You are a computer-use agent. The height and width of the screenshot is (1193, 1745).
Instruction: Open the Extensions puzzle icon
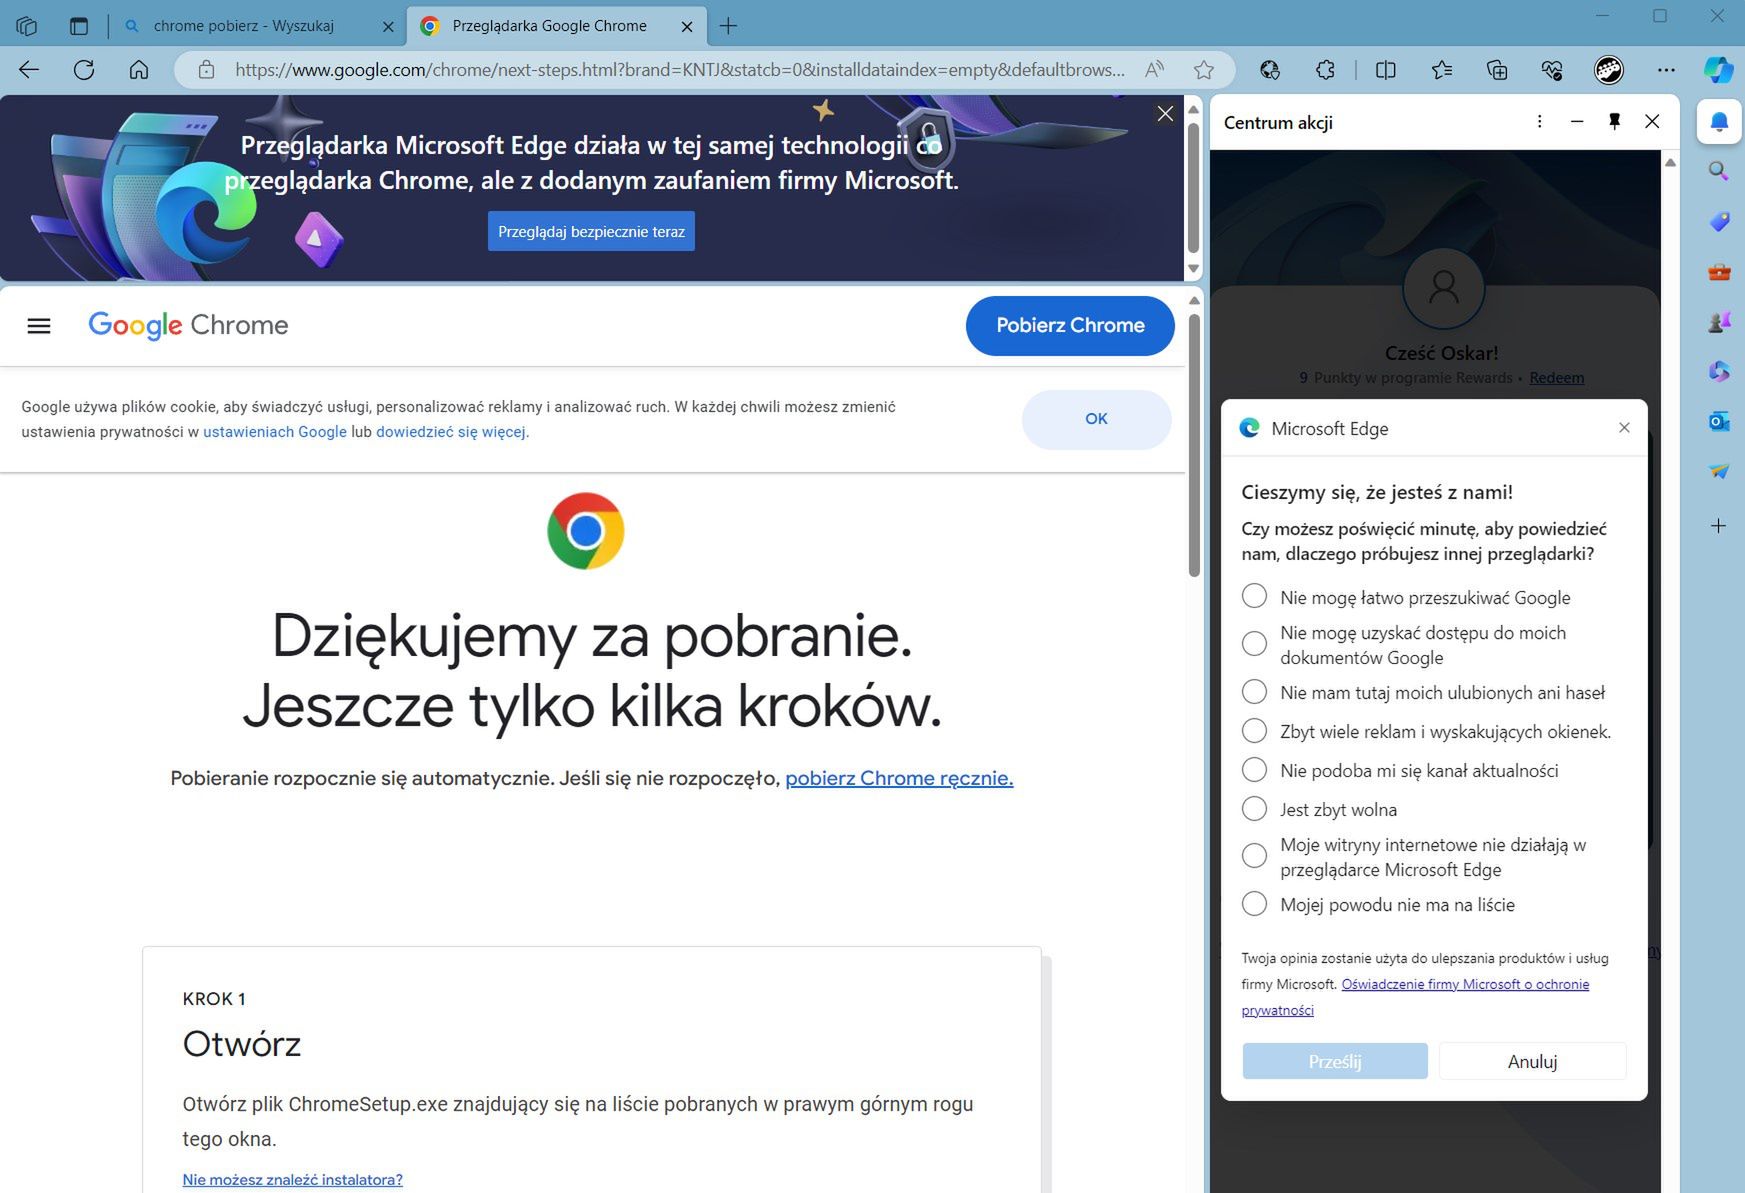(1325, 70)
